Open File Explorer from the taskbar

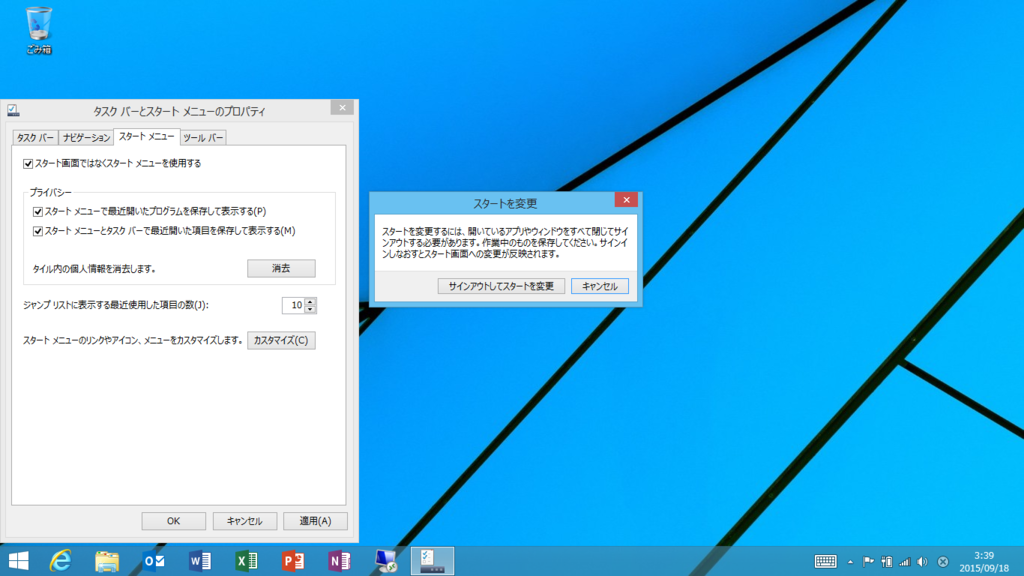(x=107, y=561)
